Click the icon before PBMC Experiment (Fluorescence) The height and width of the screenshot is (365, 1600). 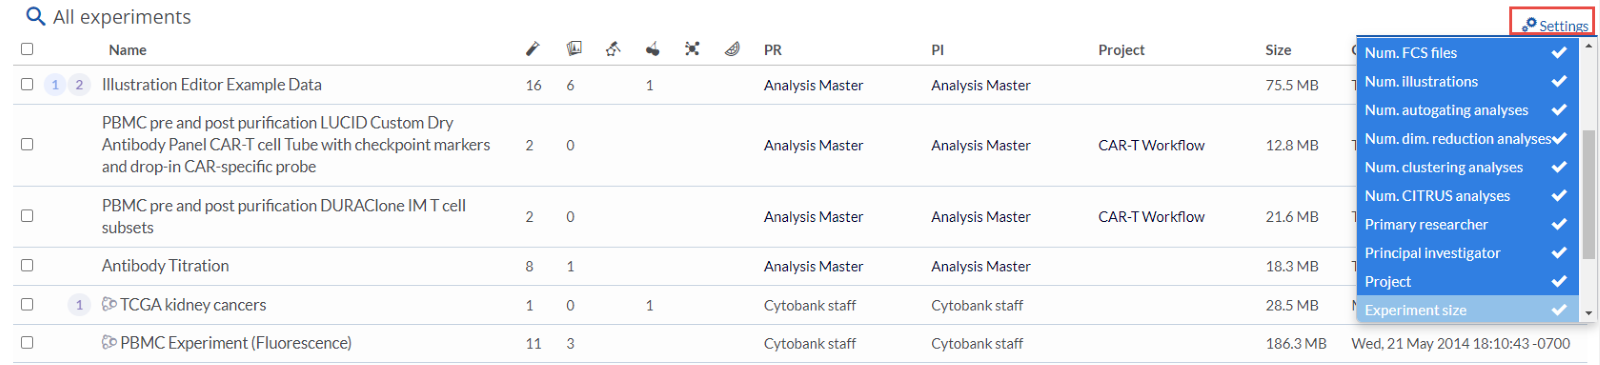pos(109,342)
